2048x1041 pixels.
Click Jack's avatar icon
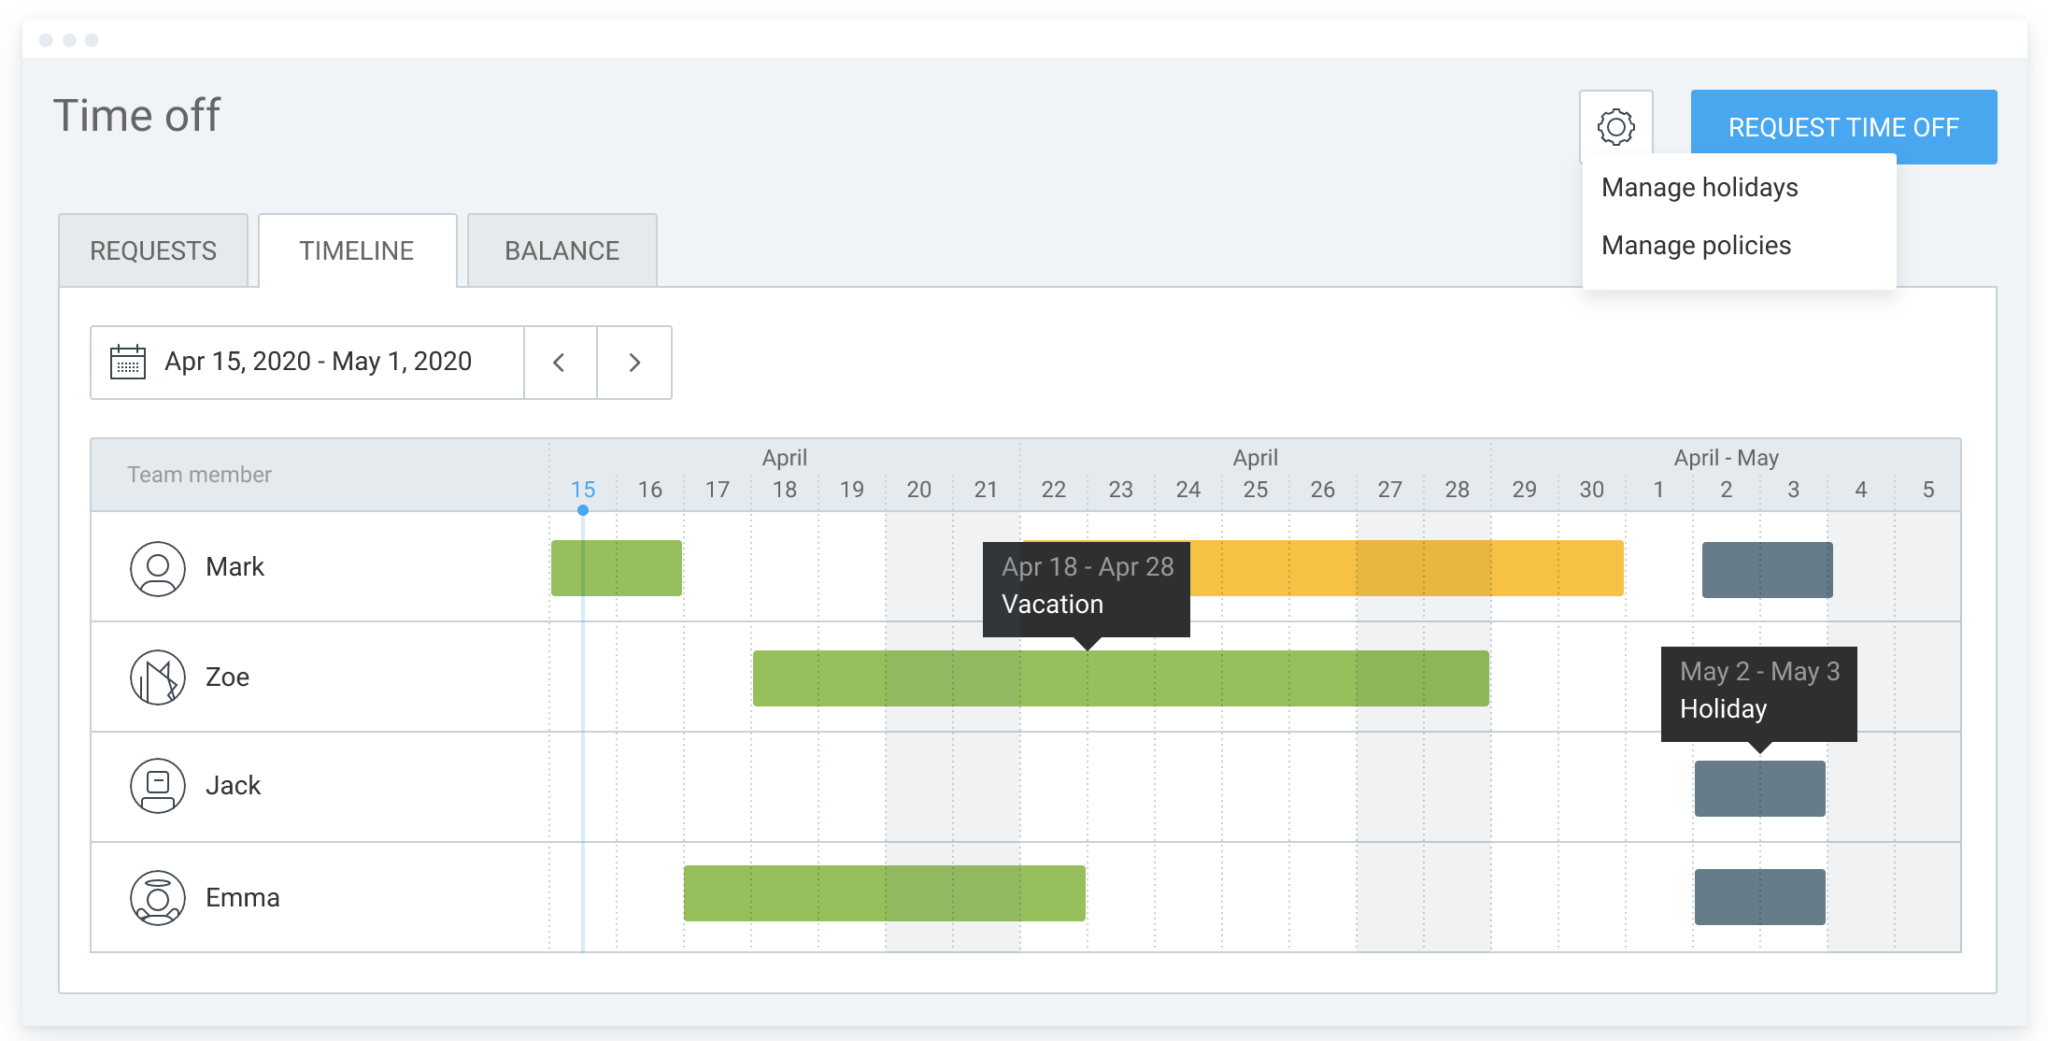(x=158, y=786)
